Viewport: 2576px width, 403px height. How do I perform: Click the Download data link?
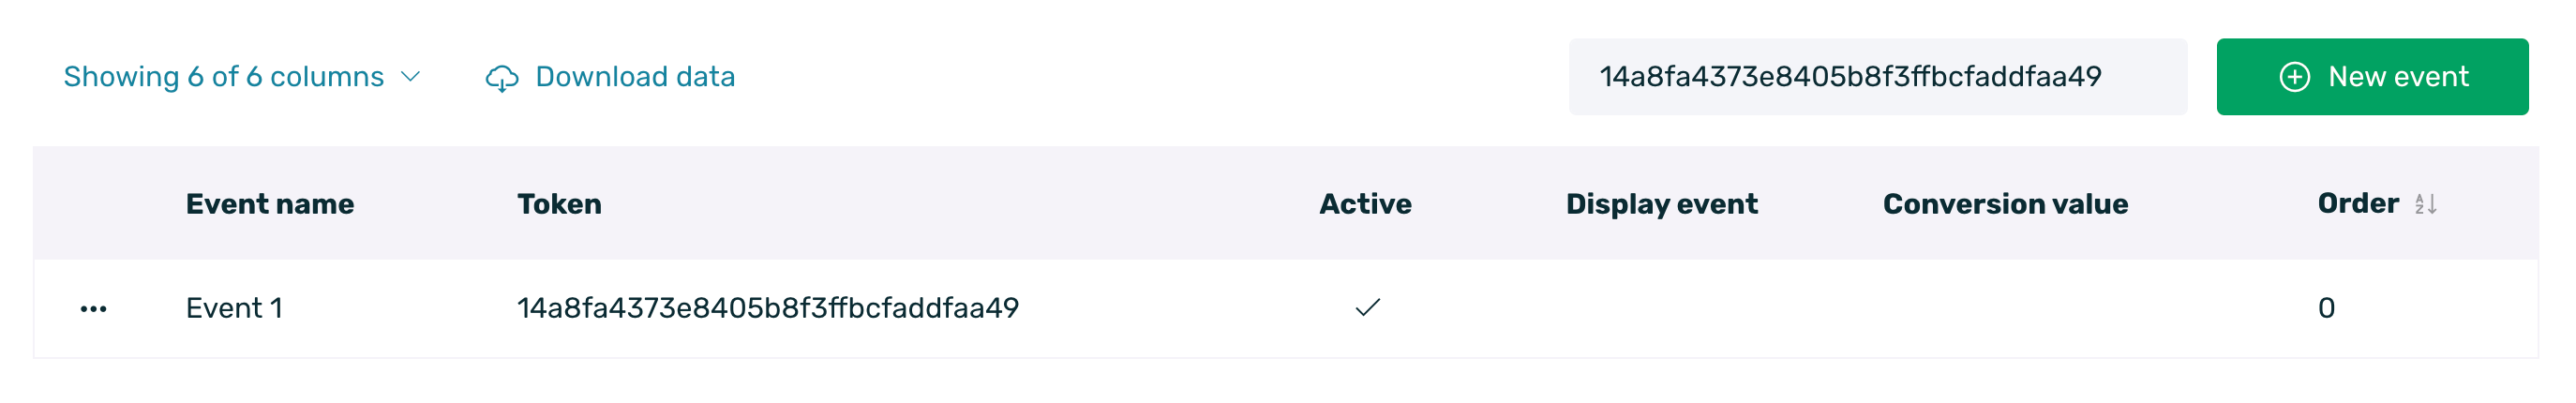click(x=610, y=77)
